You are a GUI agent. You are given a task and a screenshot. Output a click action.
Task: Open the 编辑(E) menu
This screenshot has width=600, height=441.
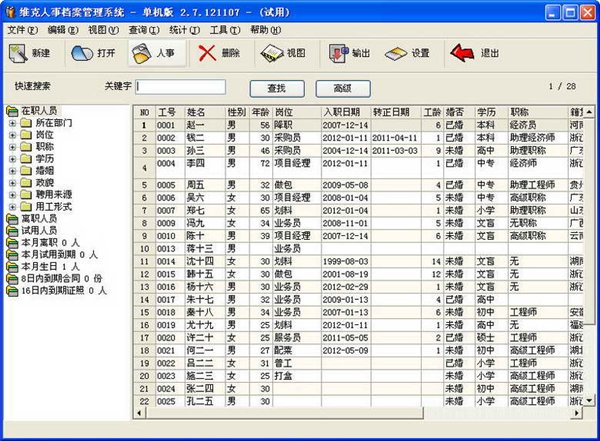pos(63,30)
